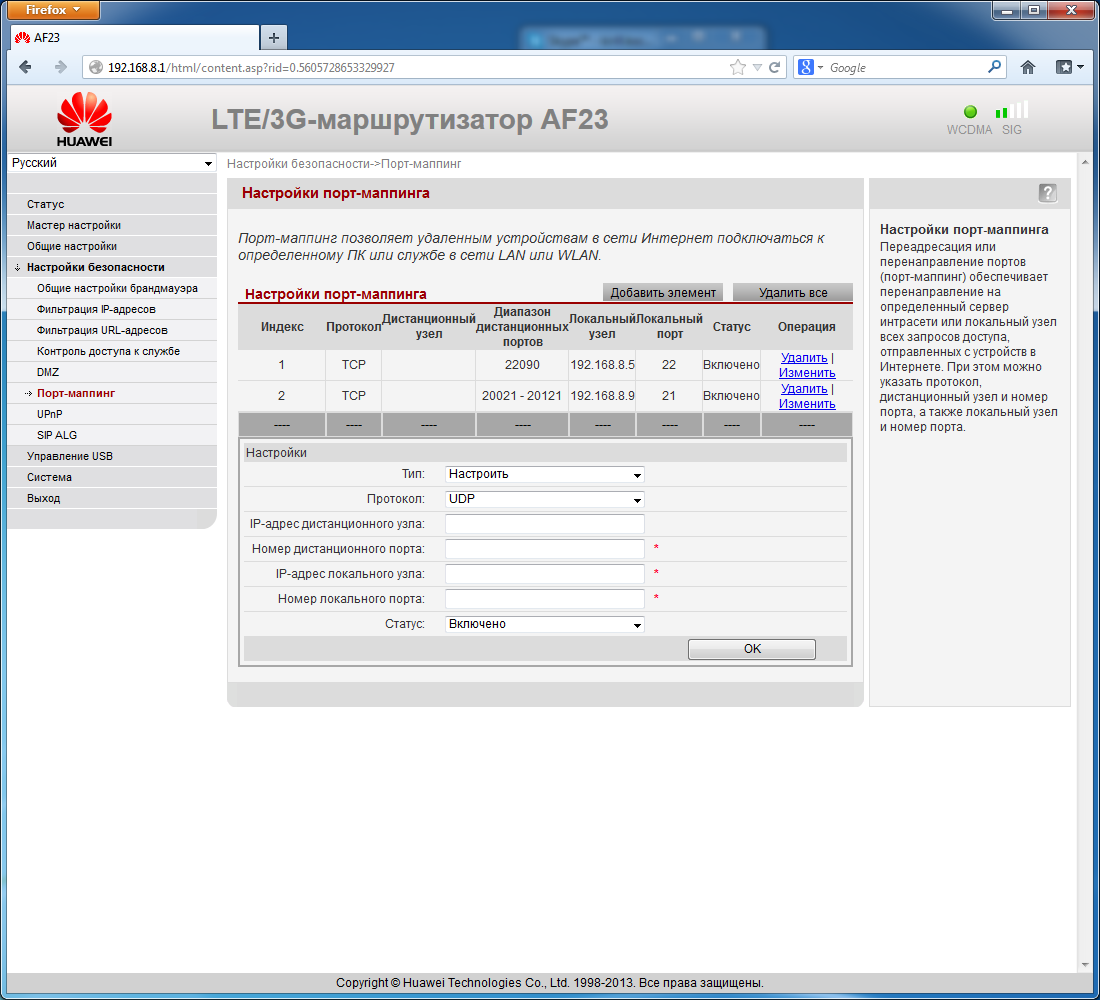Click the page scrollbar up arrow
Screen dimensions: 1100x1000
pyautogui.click(x=1085, y=162)
